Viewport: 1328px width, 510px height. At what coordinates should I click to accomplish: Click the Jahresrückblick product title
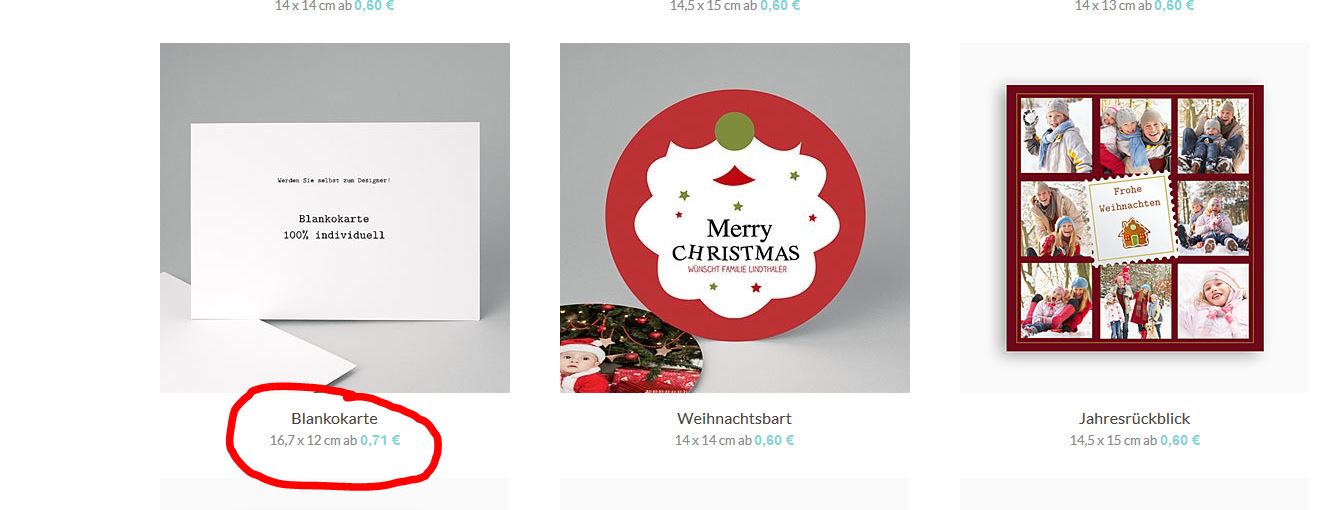point(1135,418)
